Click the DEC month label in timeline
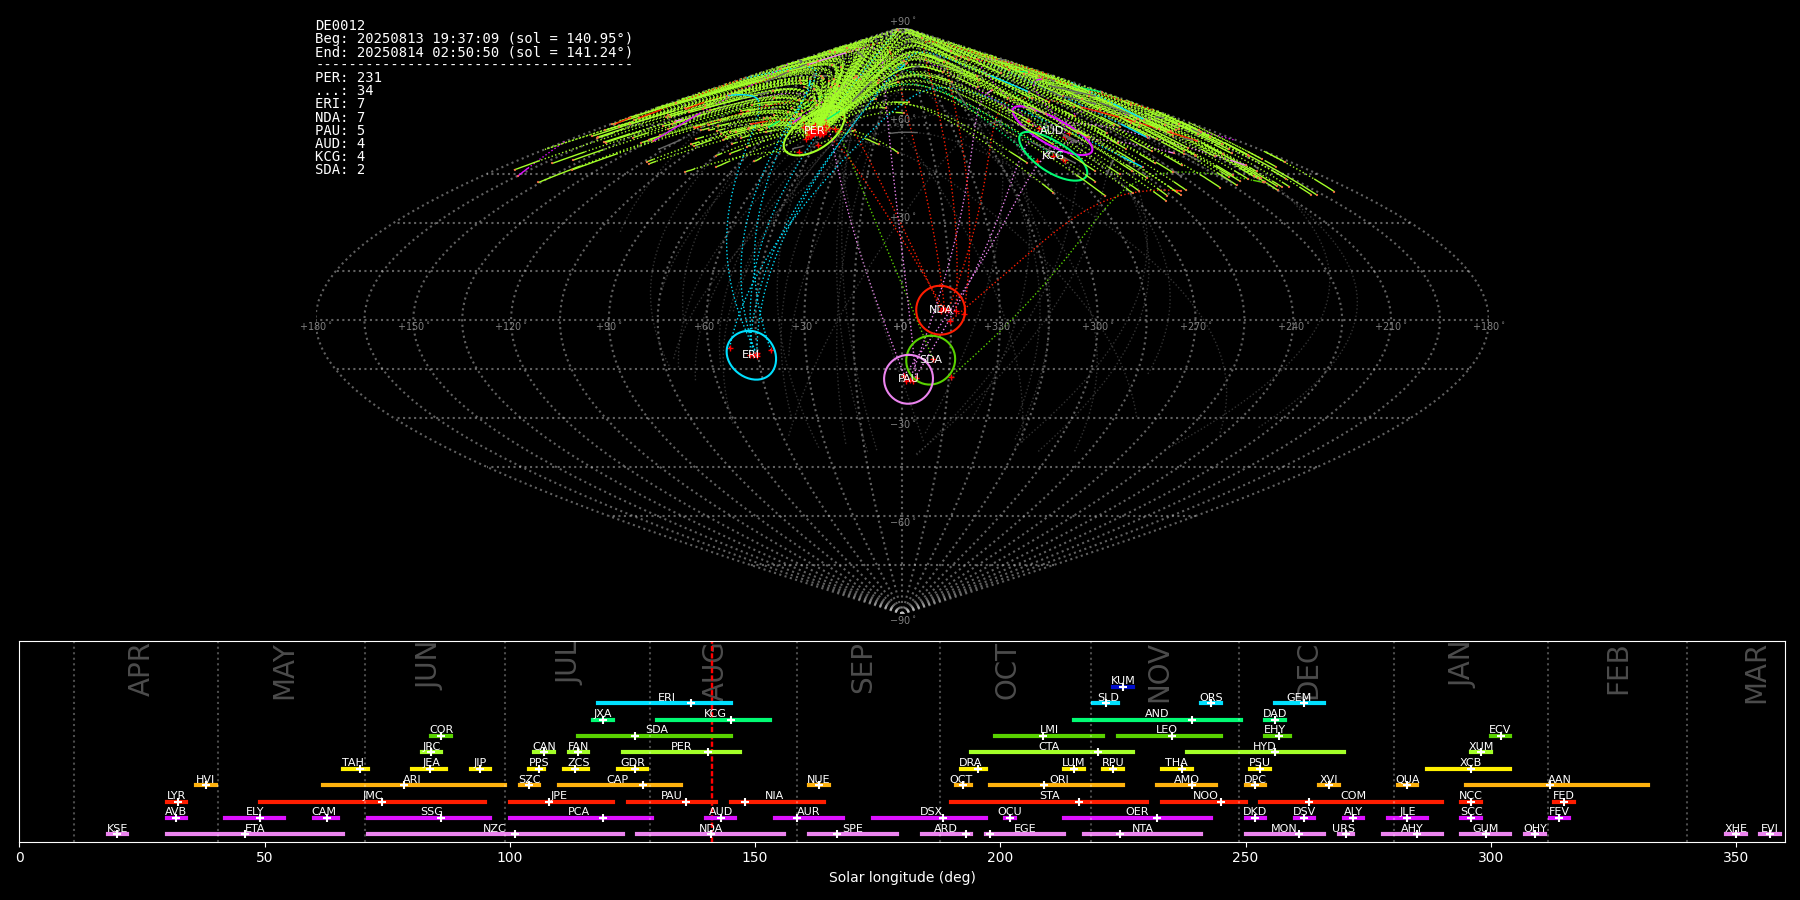Screen dimensions: 1800x900 tap(1308, 672)
